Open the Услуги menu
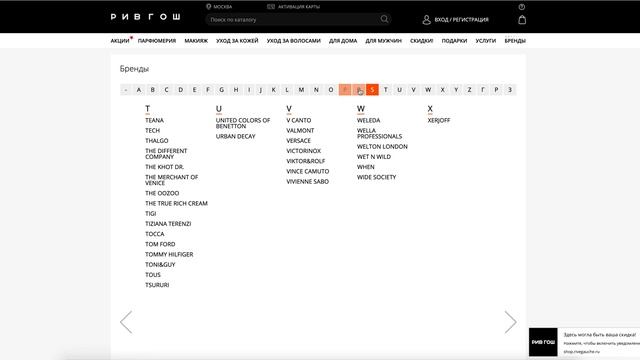Image resolution: width=640 pixels, height=360 pixels. pos(486,41)
